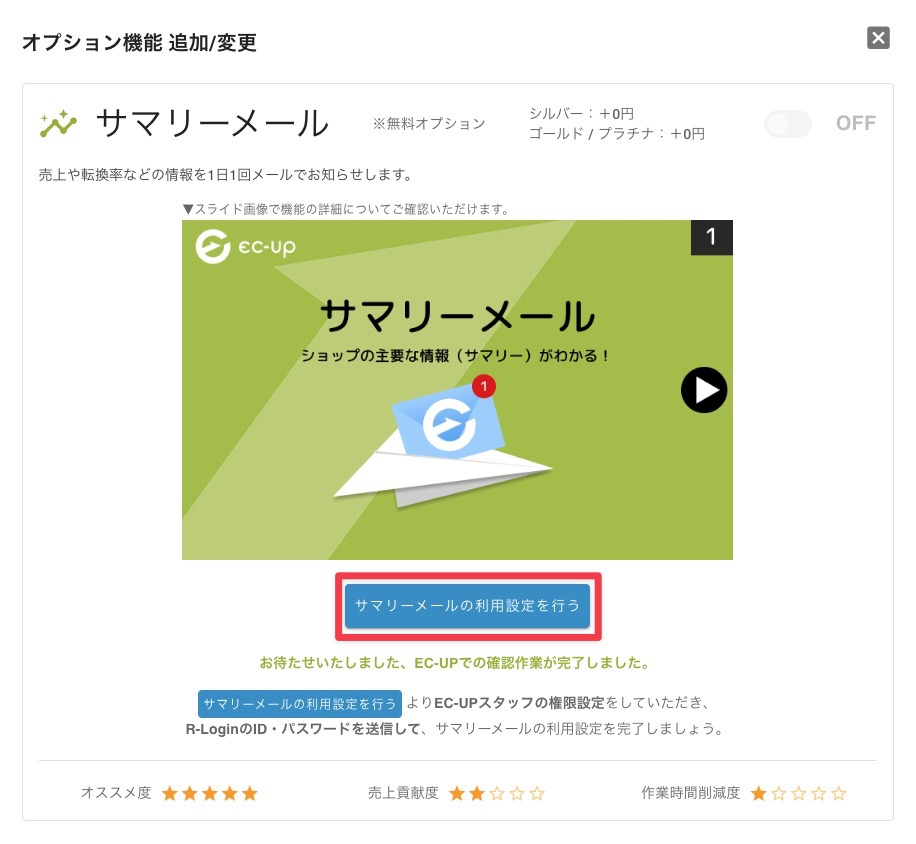Click the small inline サマリーメールの利用設定を行う button
916x844 pixels.
click(300, 704)
